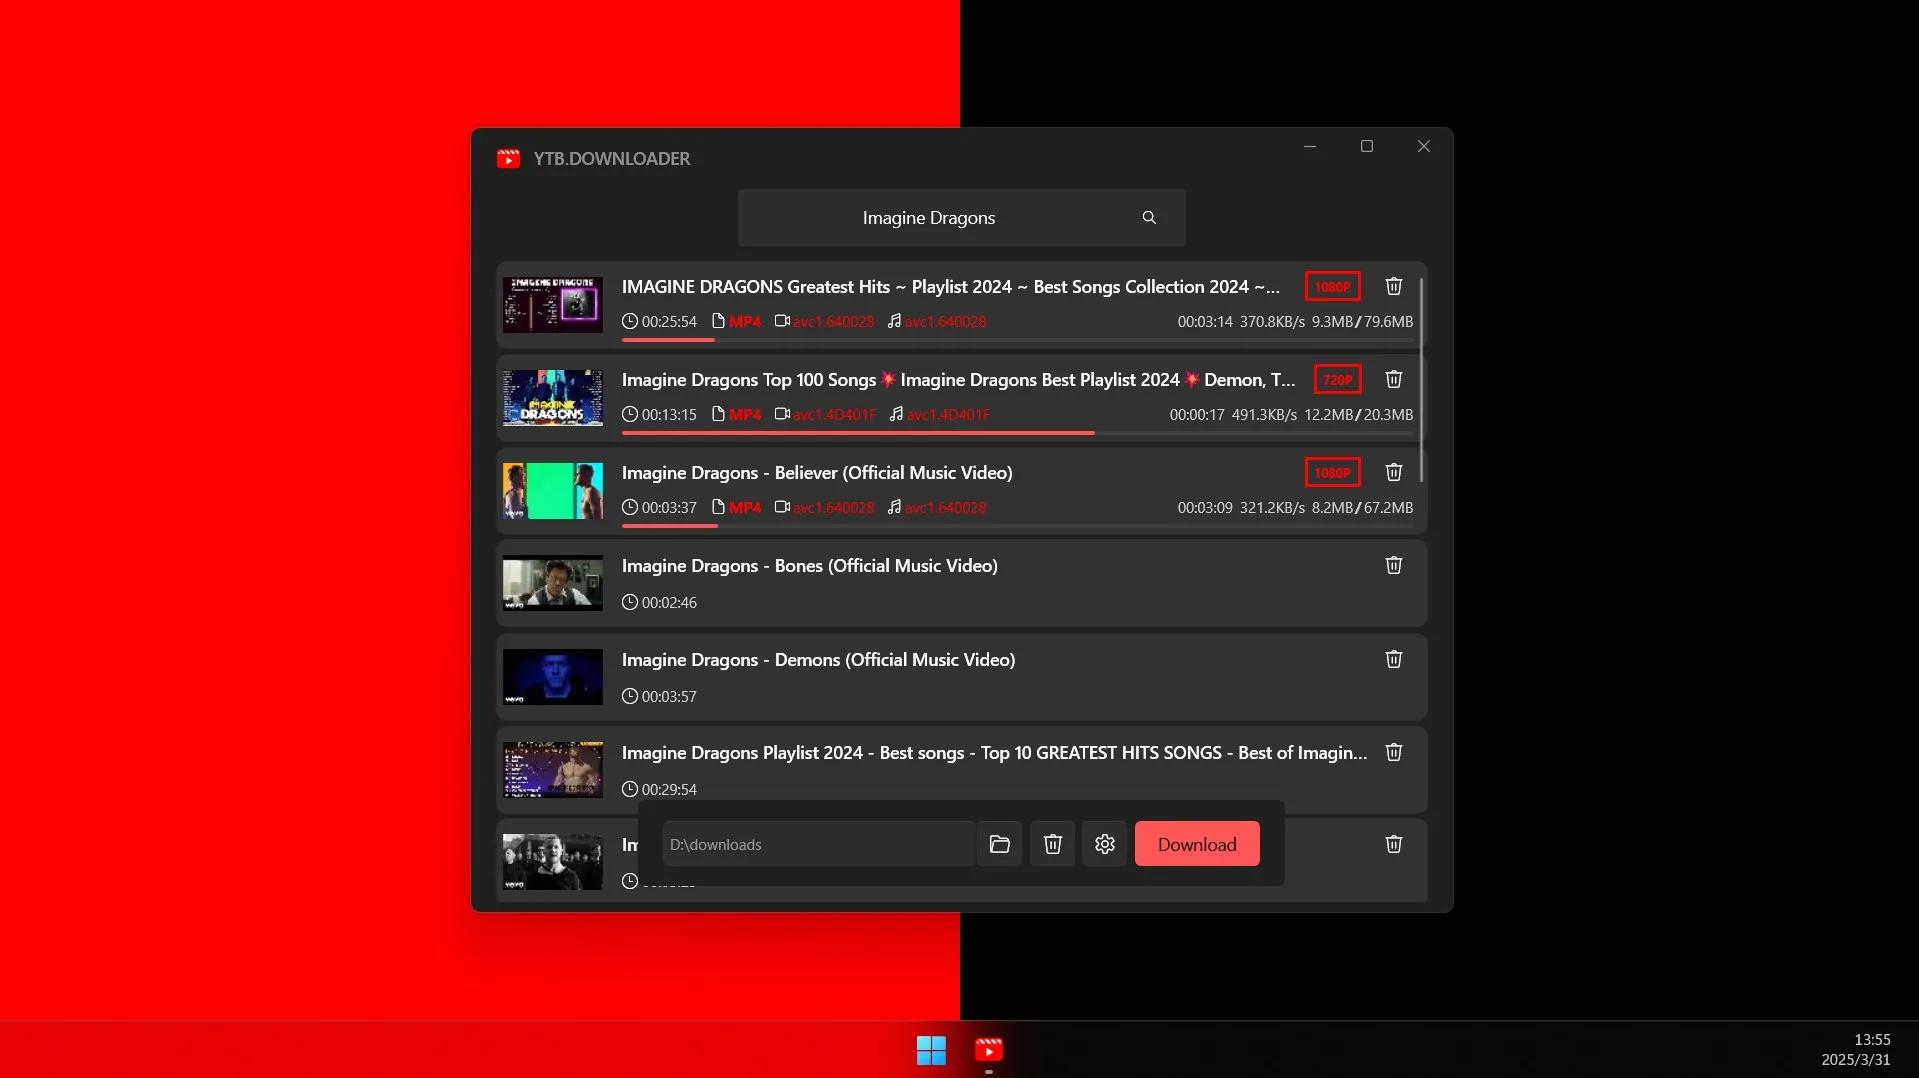Click the video codec icon in Believer row
1919x1078 pixels.
pos(782,507)
